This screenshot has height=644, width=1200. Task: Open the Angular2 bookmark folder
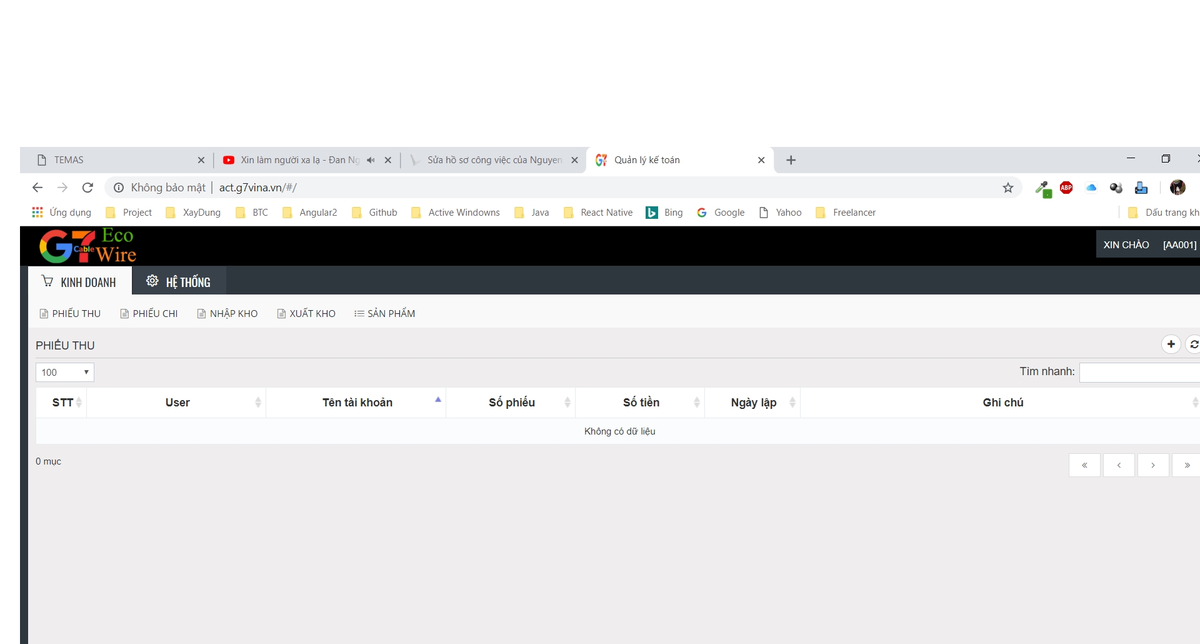click(x=309, y=212)
